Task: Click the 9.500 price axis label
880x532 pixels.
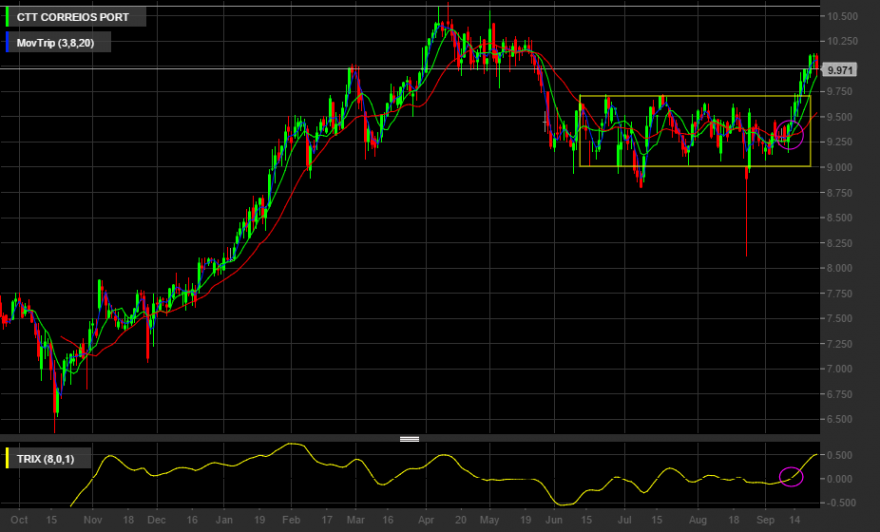Action: (x=840, y=117)
